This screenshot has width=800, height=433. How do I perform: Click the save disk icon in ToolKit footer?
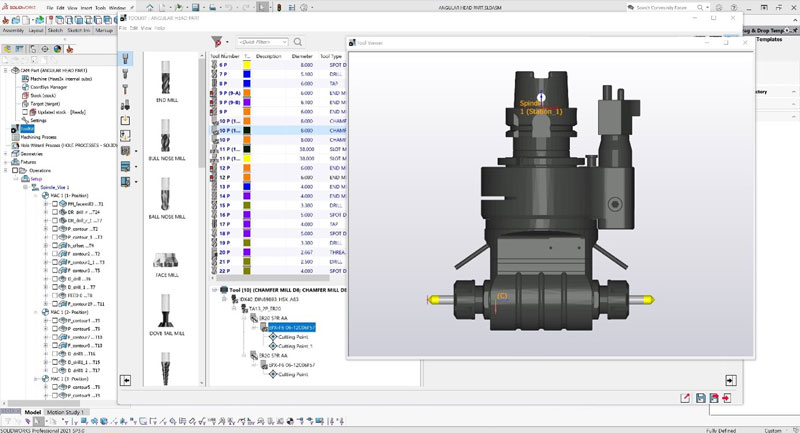click(x=700, y=398)
